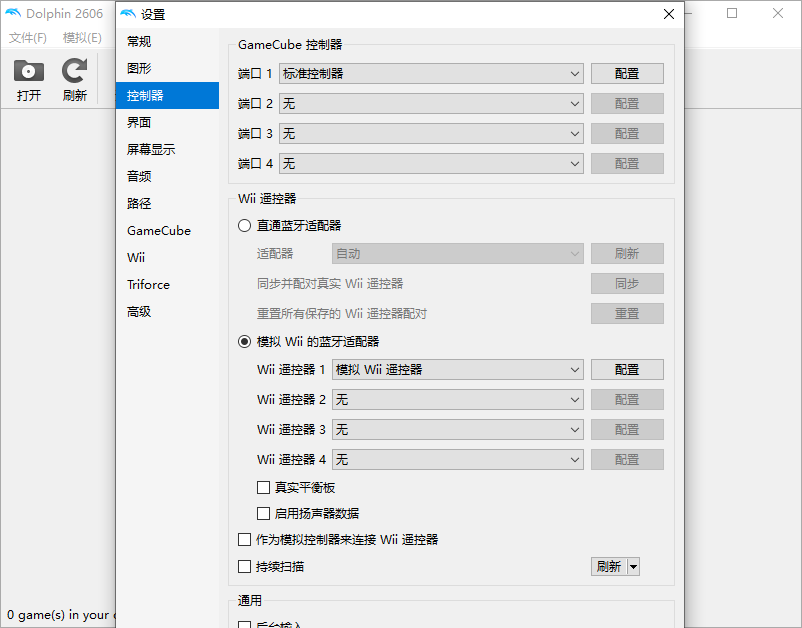Click the Refresh (刷新) toolbar icon
This screenshot has height=628, width=802.
pyautogui.click(x=75, y=80)
